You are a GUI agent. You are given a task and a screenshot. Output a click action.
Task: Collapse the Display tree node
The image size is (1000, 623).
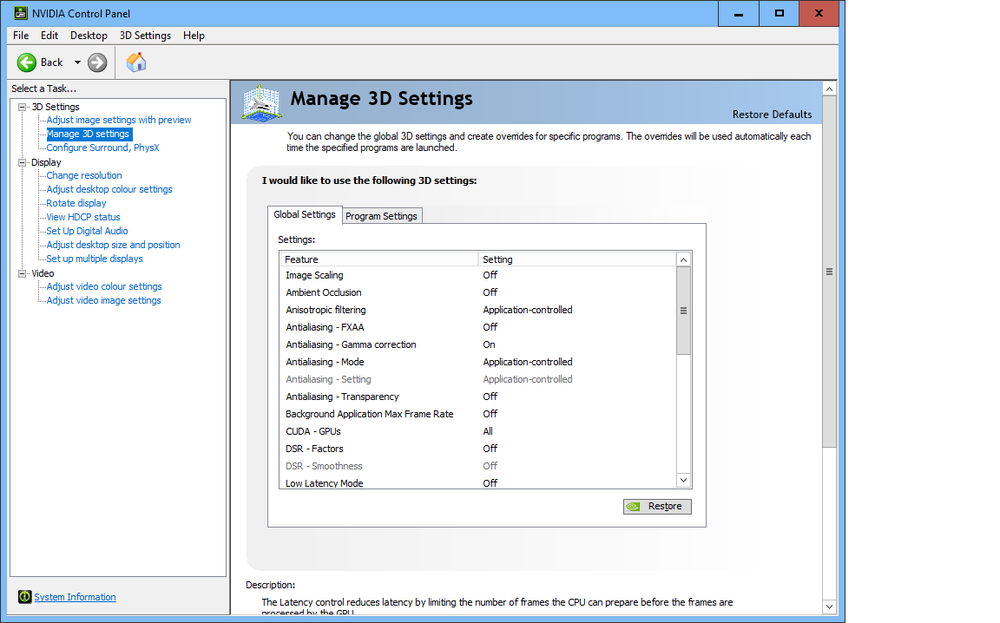coord(22,163)
